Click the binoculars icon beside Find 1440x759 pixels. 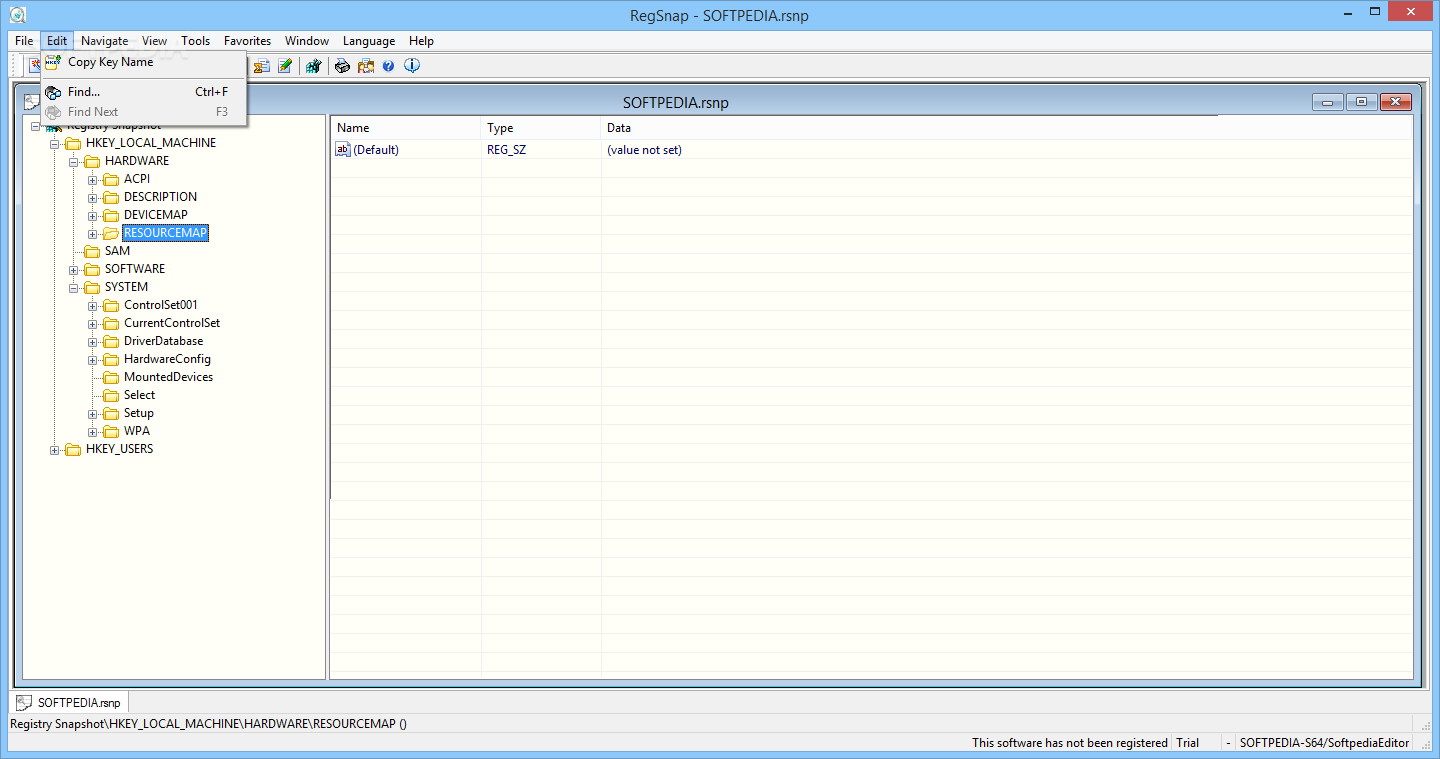53,92
